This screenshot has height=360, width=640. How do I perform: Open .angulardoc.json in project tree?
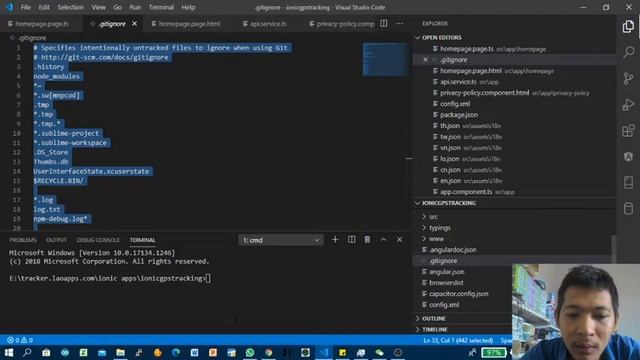point(453,250)
